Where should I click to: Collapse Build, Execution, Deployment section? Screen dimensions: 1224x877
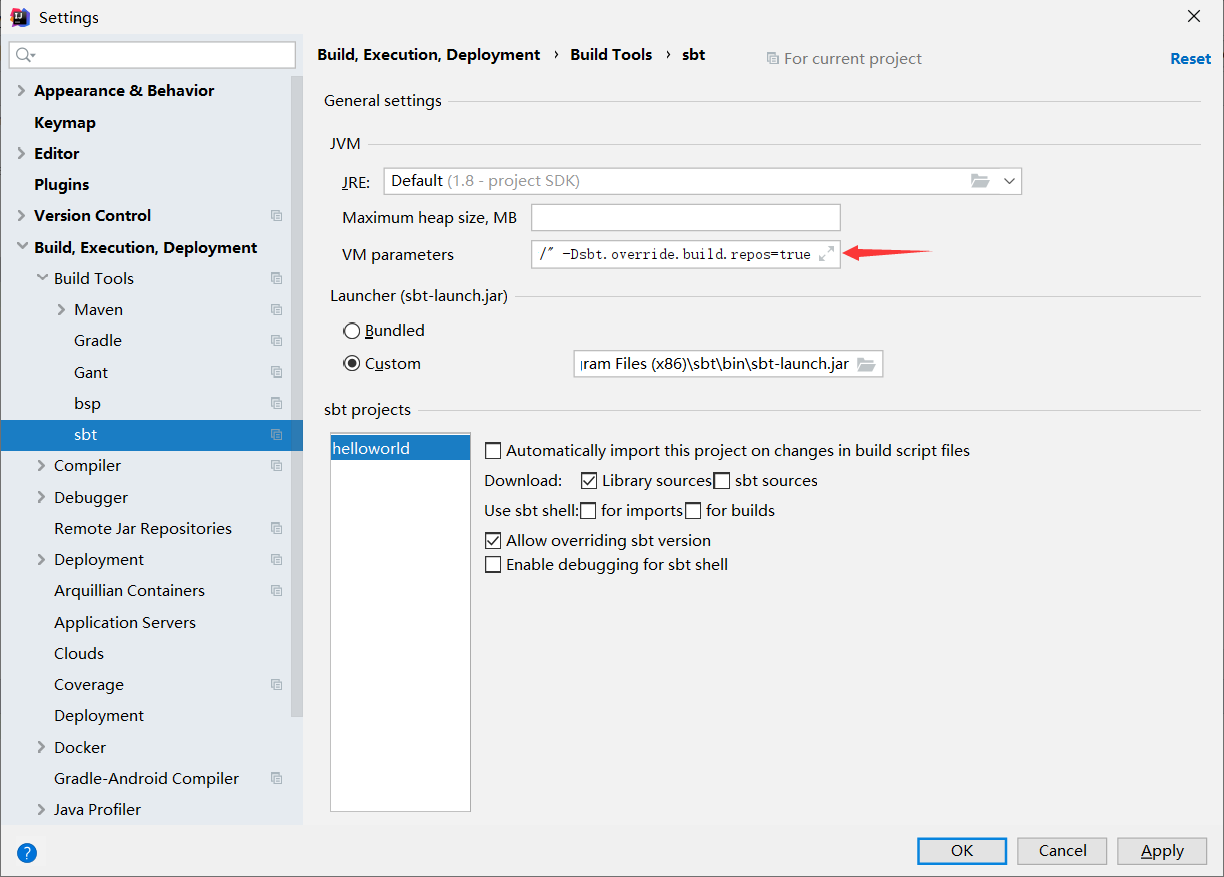[x=21, y=248]
